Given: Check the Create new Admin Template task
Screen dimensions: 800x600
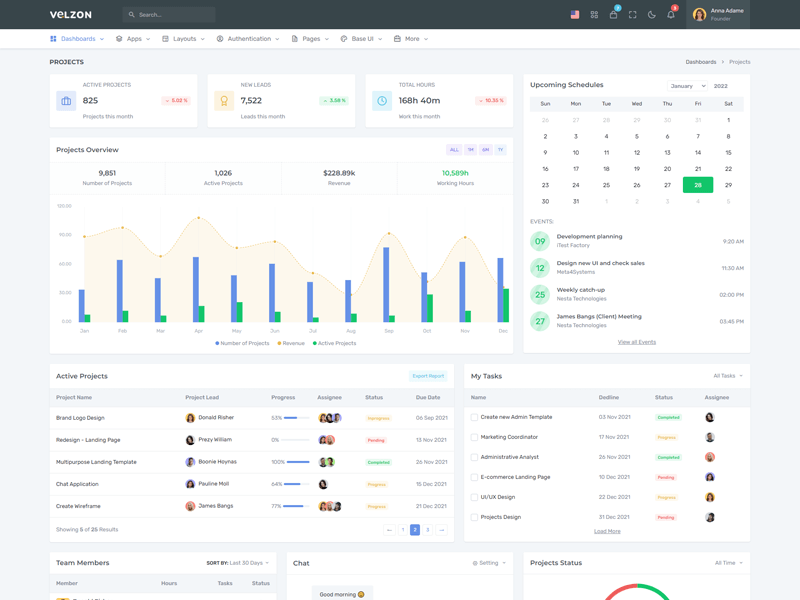Looking at the screenshot, I should [x=474, y=417].
